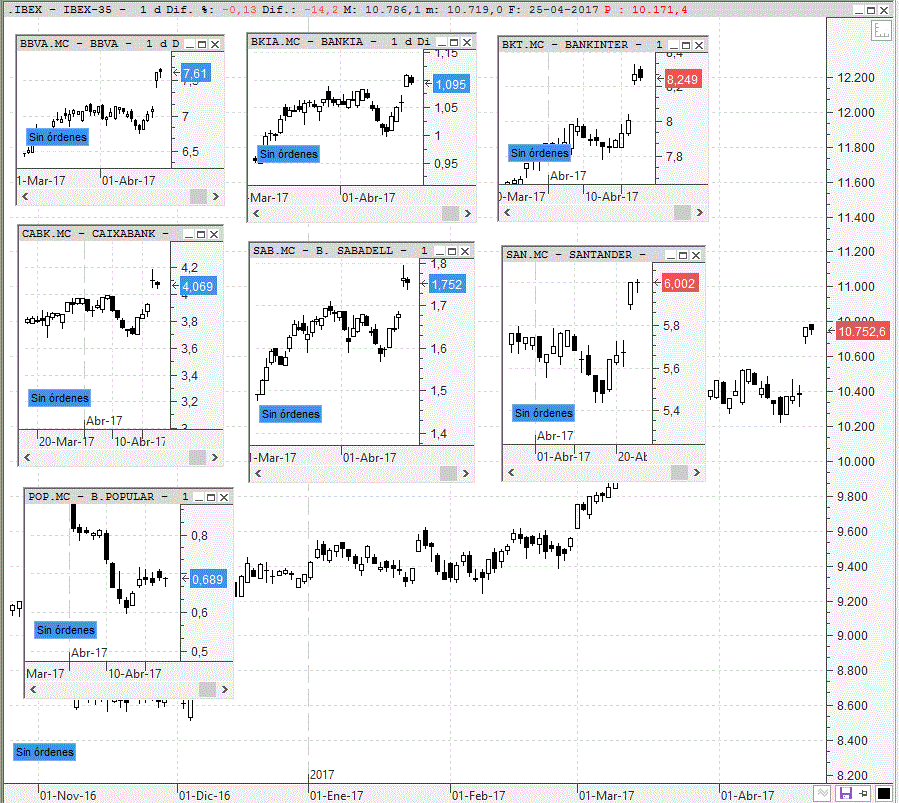Click the 01-Mar-17 date on IBEX axis
The width and height of the screenshot is (899, 803).
(606, 796)
